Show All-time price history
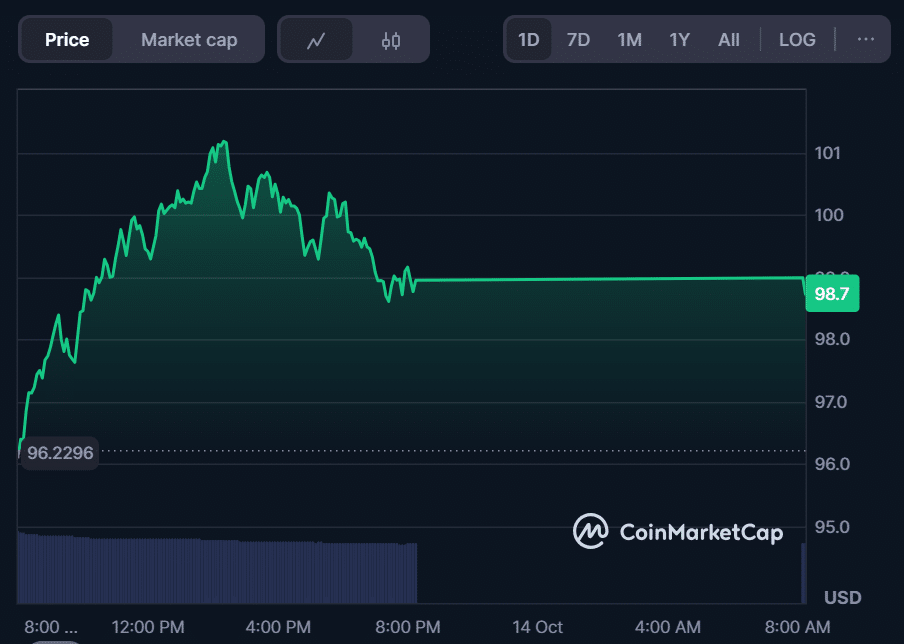Image resolution: width=904 pixels, height=644 pixels. 729,40
